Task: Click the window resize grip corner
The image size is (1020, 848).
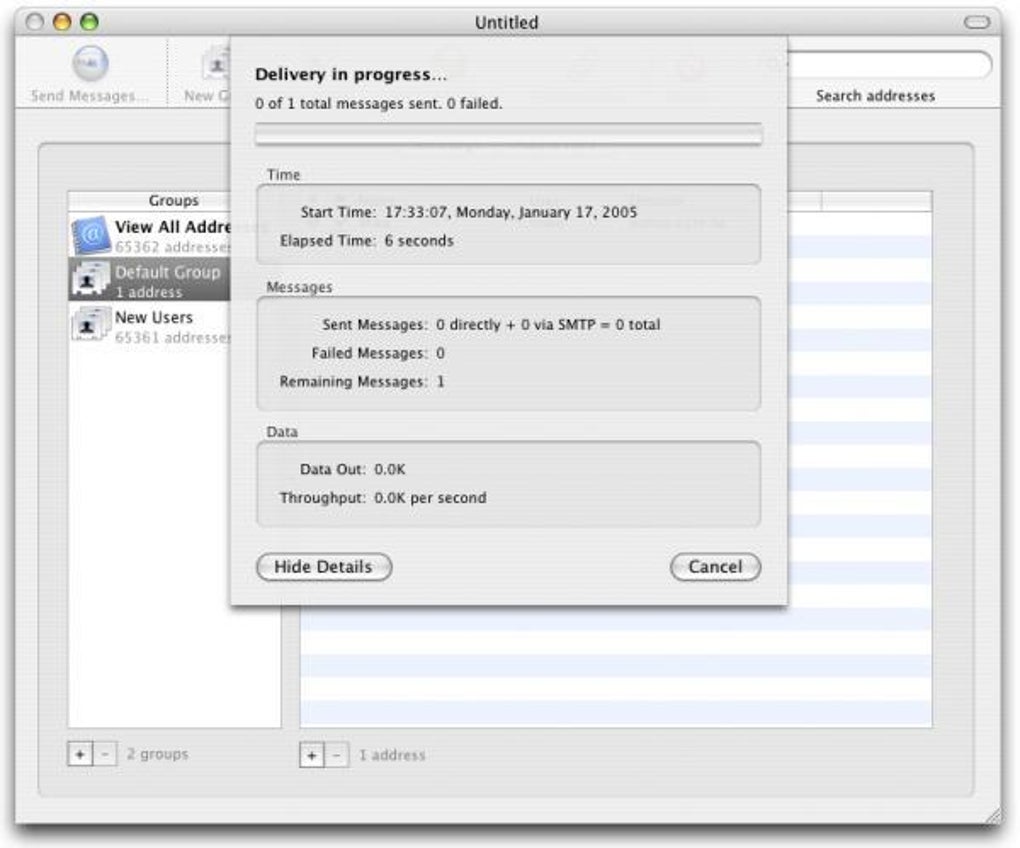Action: pyautogui.click(x=993, y=815)
